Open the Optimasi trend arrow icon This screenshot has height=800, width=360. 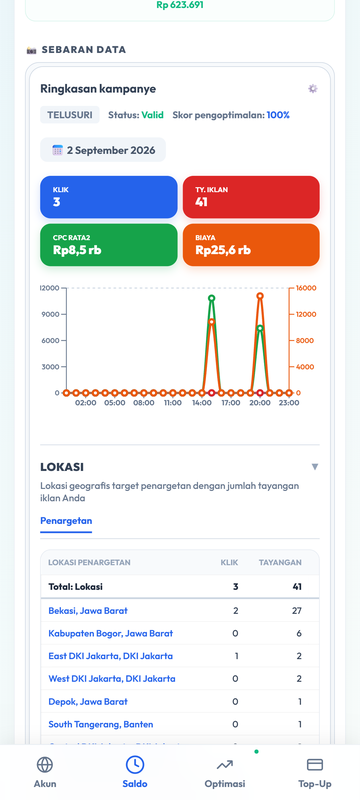[x=225, y=764]
